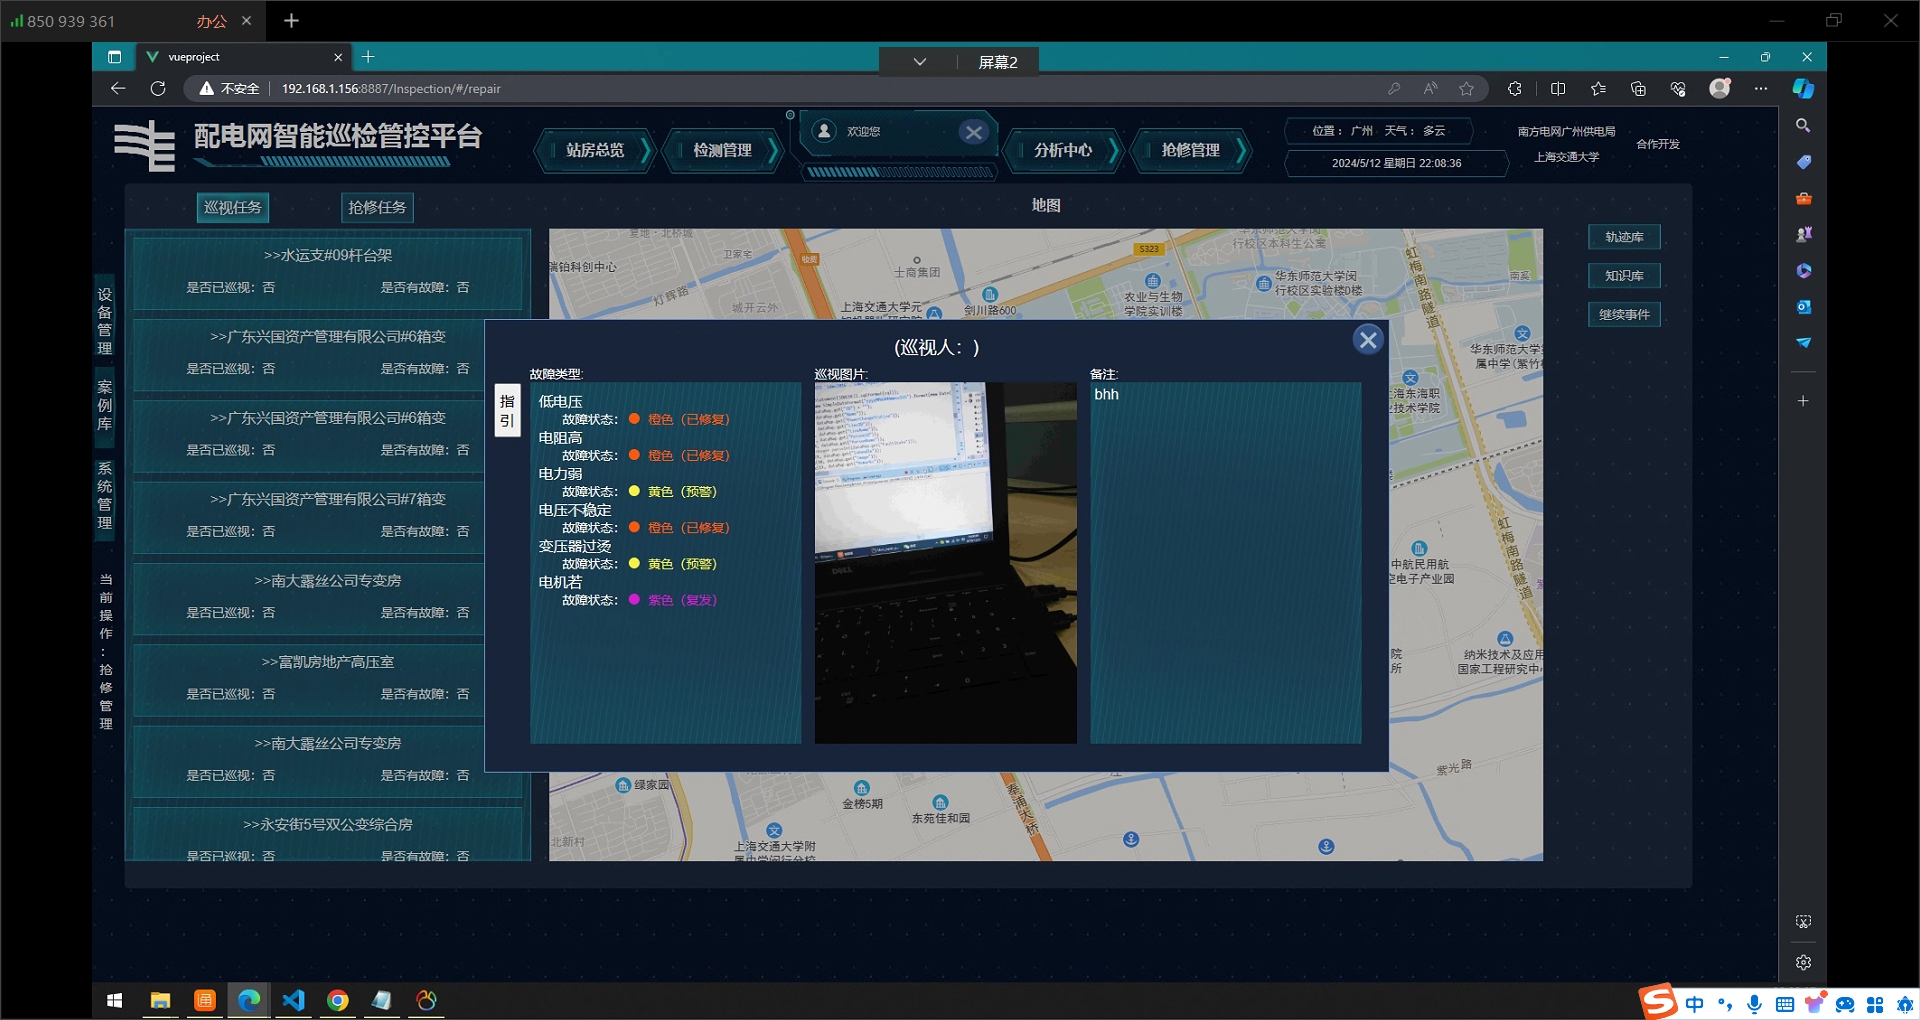Open Google Chrome from the taskbar

(x=338, y=1000)
